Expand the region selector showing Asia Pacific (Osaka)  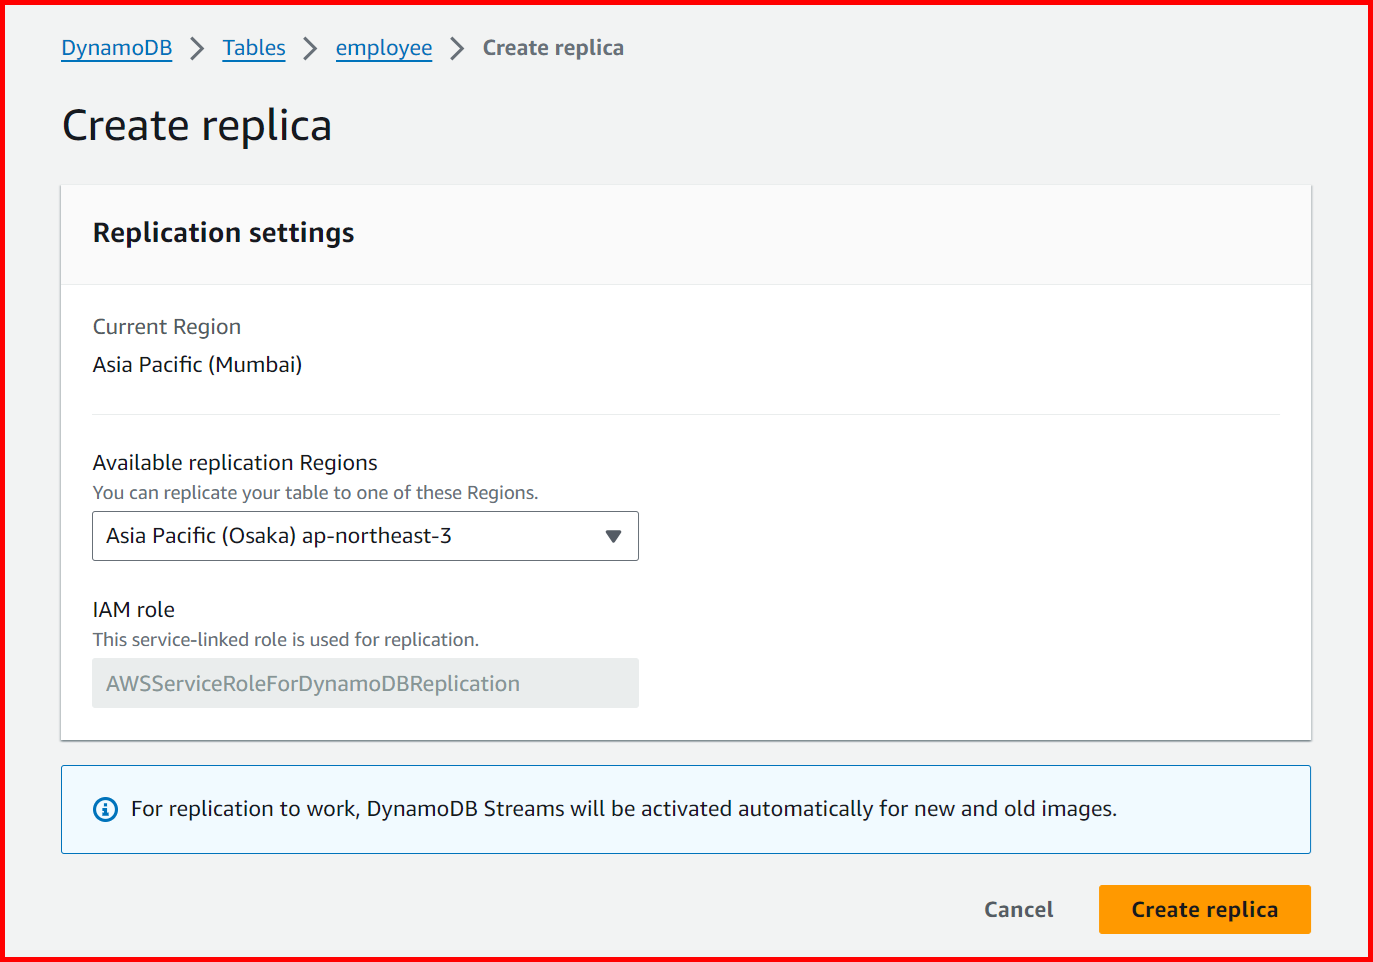click(365, 536)
